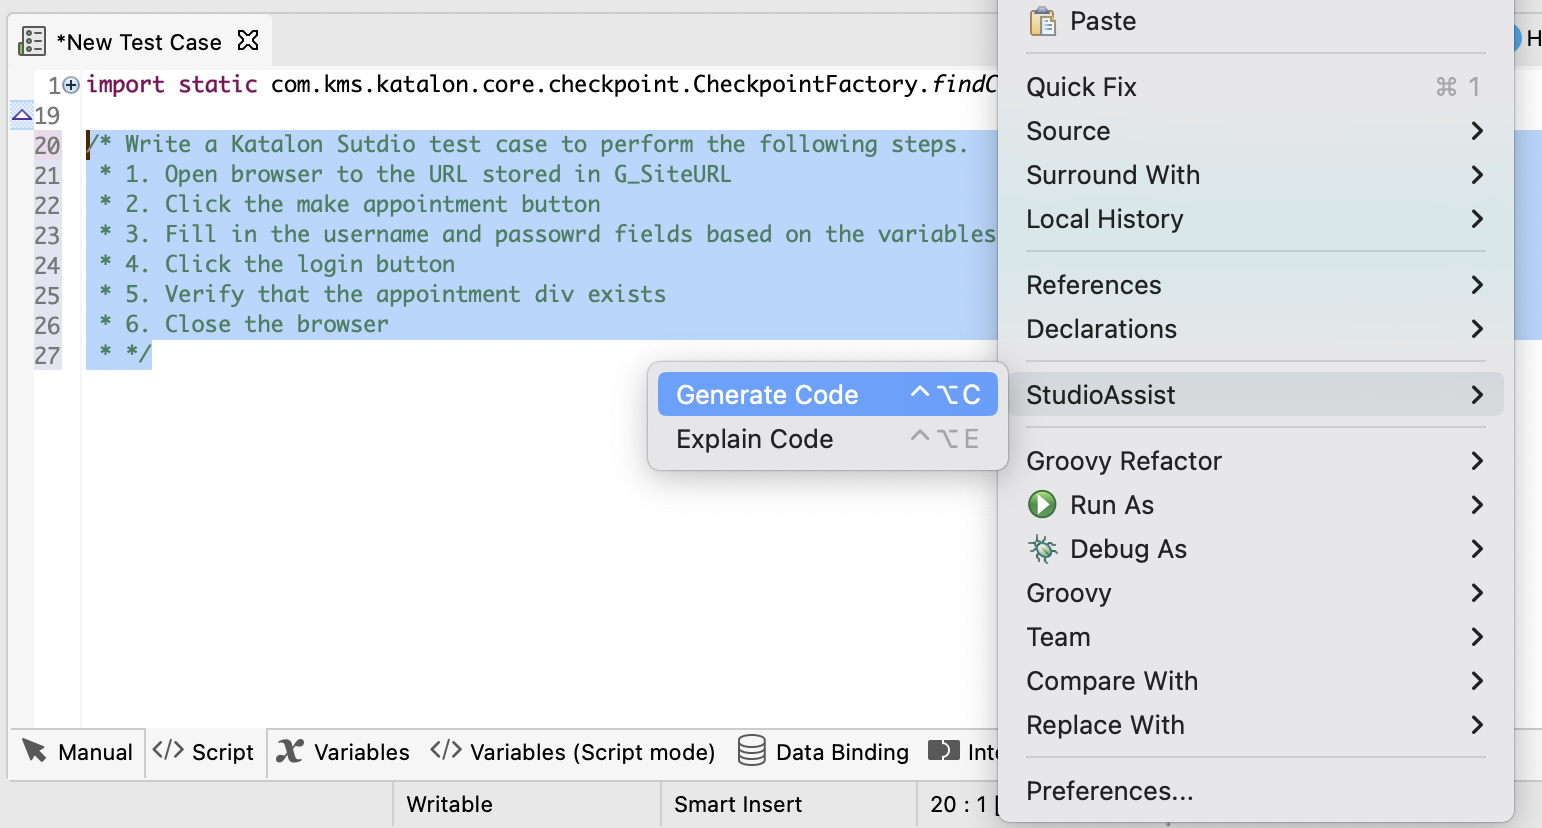The width and height of the screenshot is (1542, 828).
Task: Click the Quick Fix menu entry
Action: pyautogui.click(x=1081, y=87)
